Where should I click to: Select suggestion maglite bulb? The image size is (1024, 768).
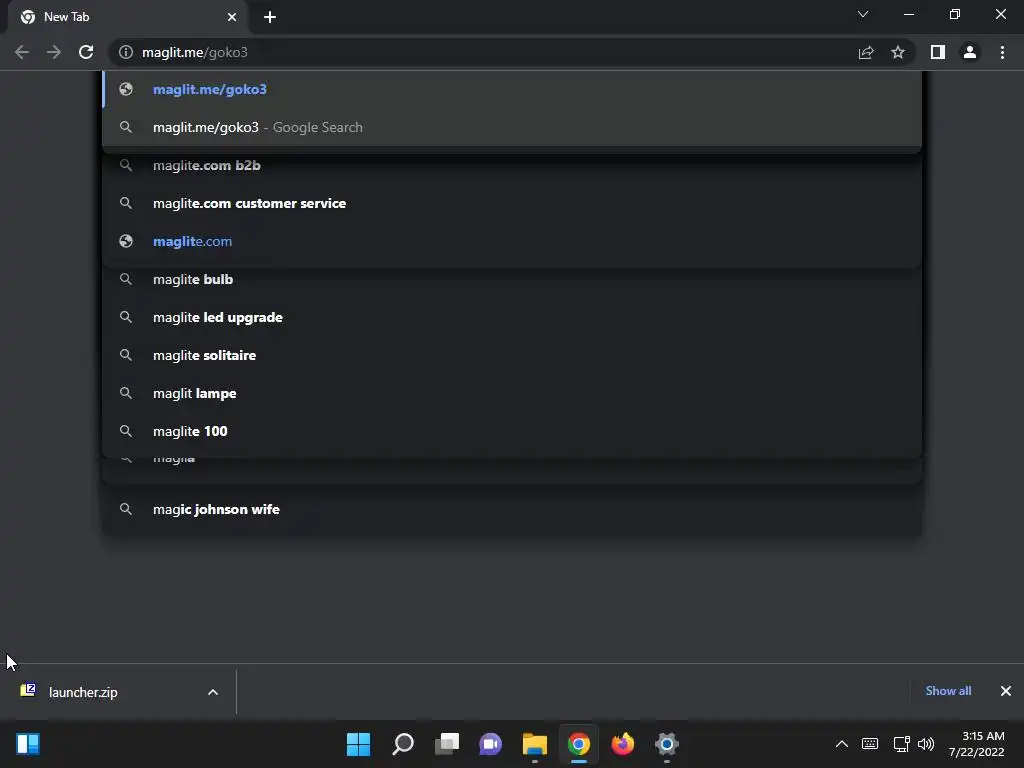click(x=512, y=279)
